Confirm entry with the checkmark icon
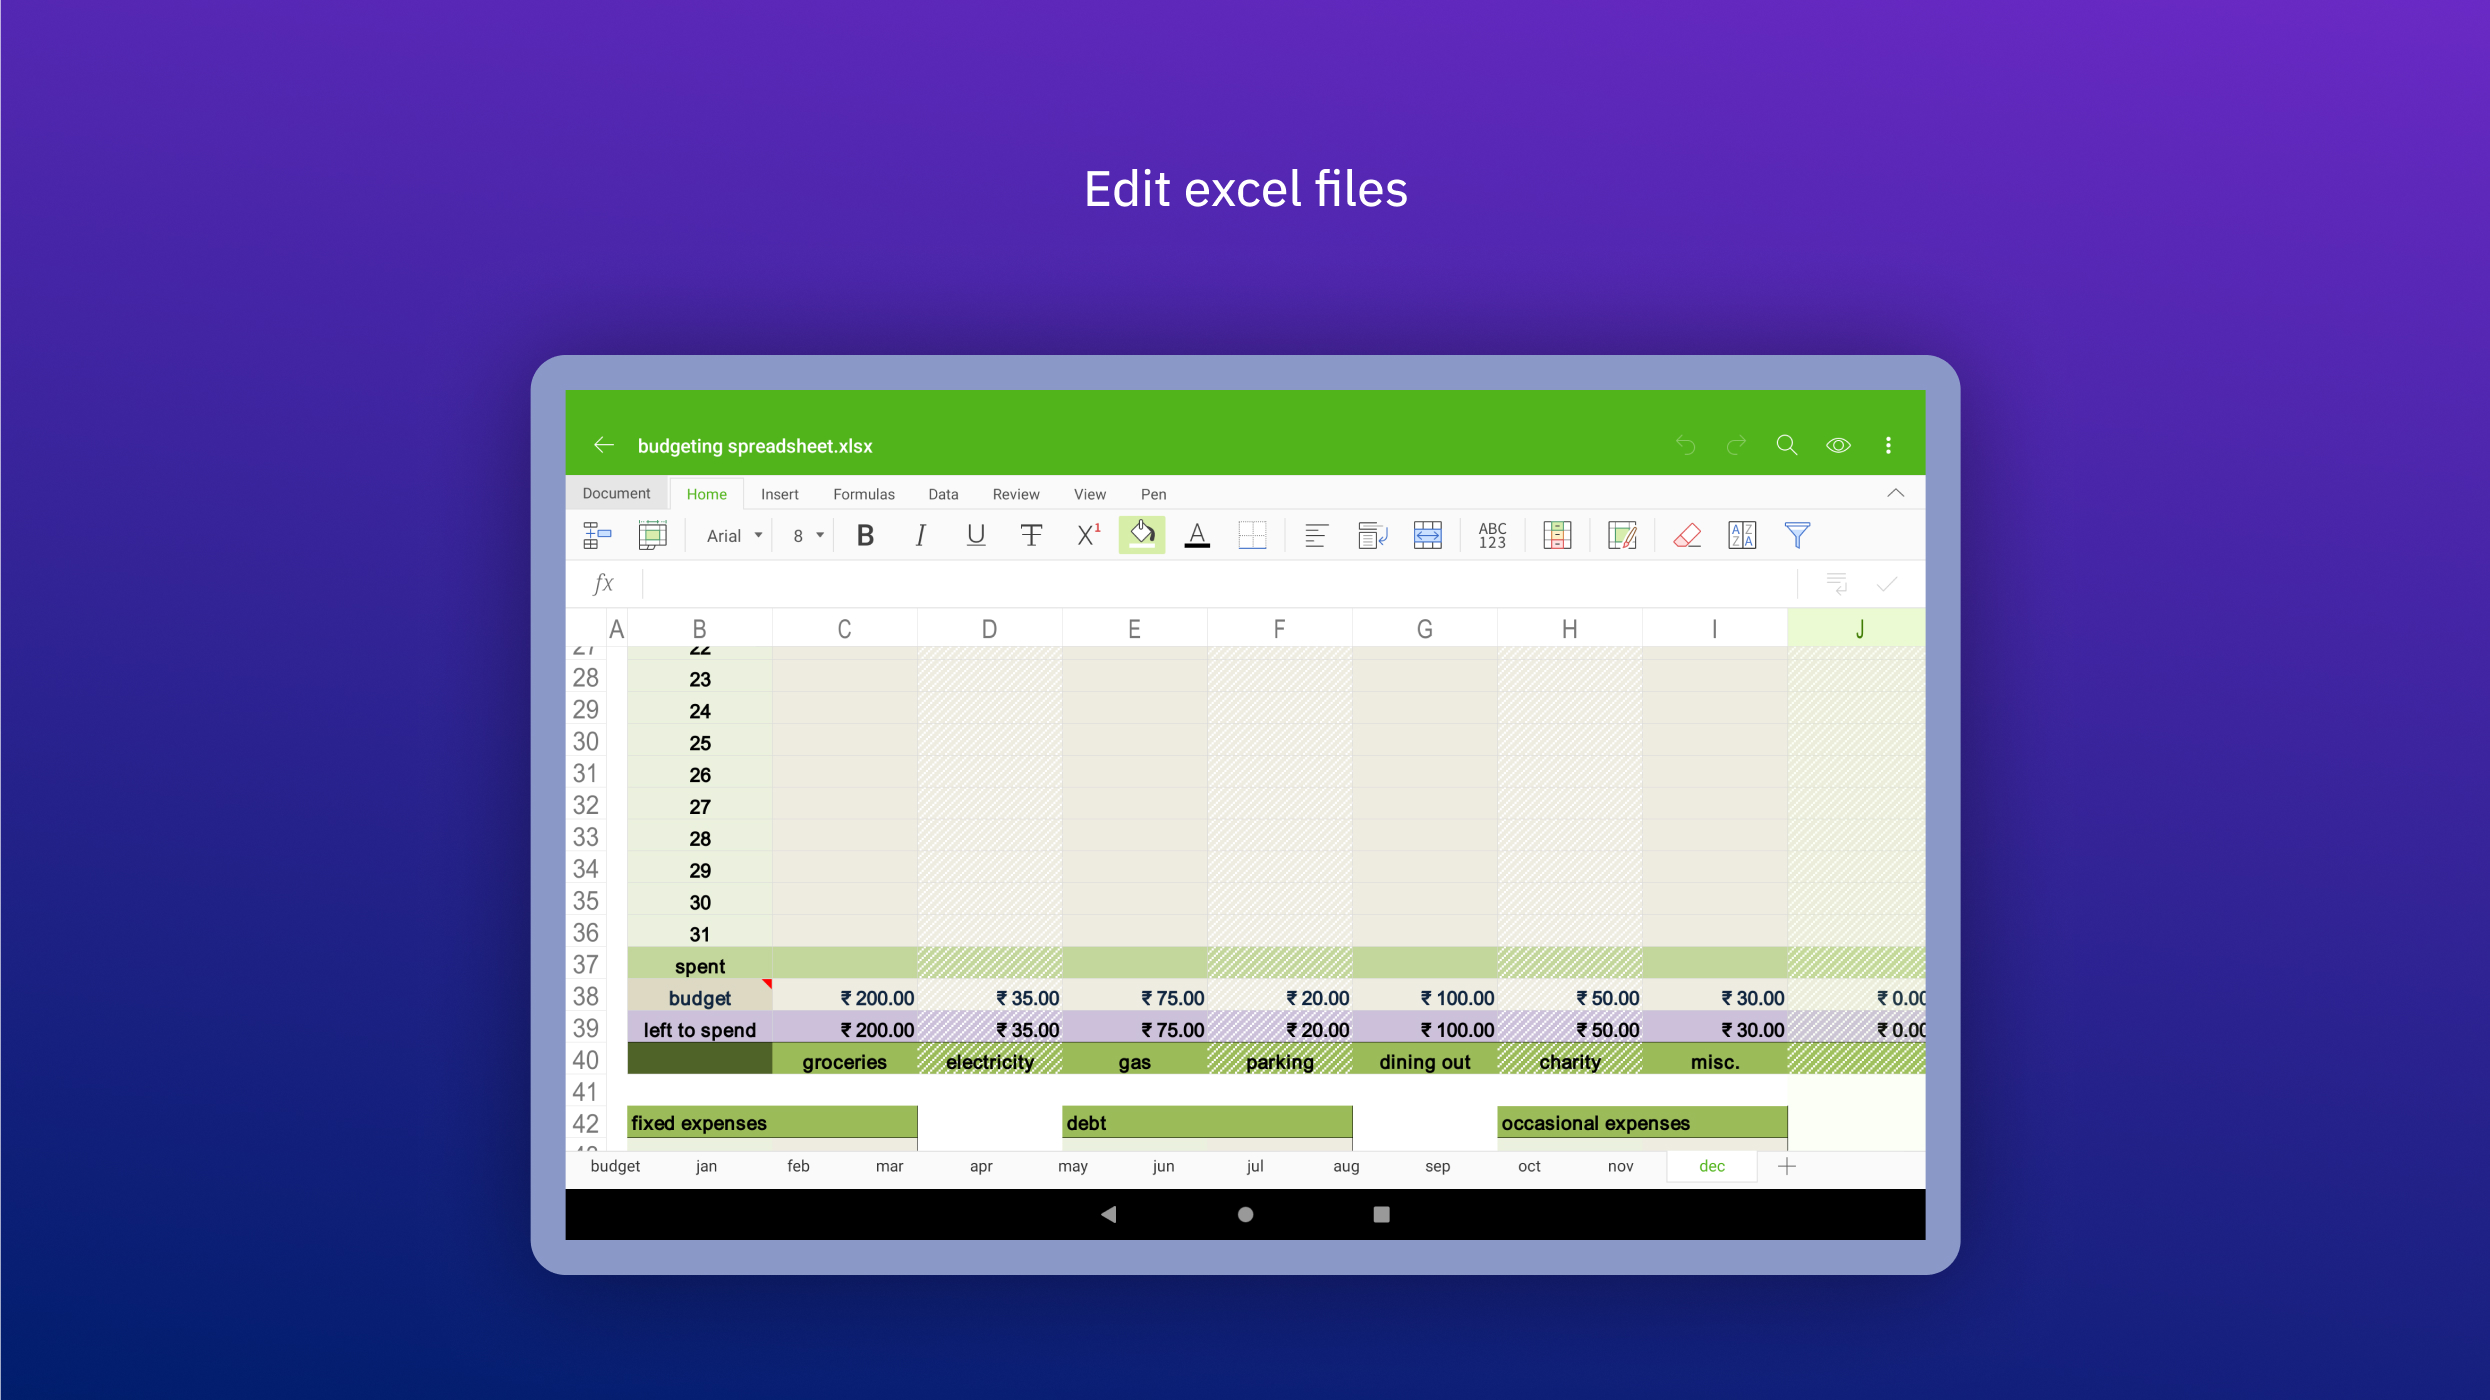Image resolution: width=2490 pixels, height=1400 pixels. click(x=1887, y=584)
